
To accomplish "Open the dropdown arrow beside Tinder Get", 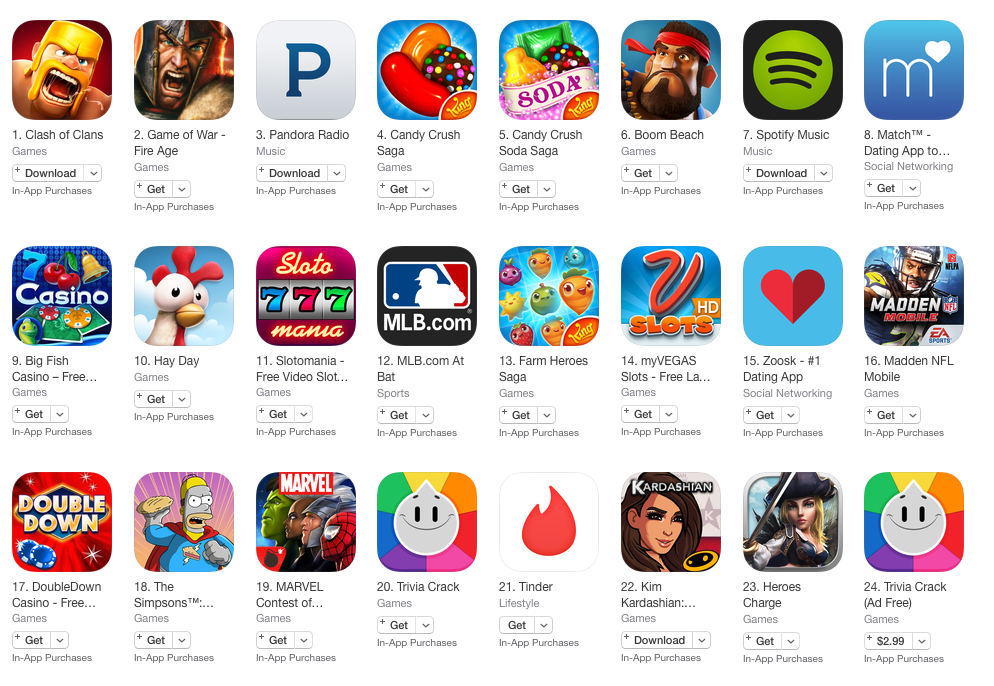I will (544, 625).
